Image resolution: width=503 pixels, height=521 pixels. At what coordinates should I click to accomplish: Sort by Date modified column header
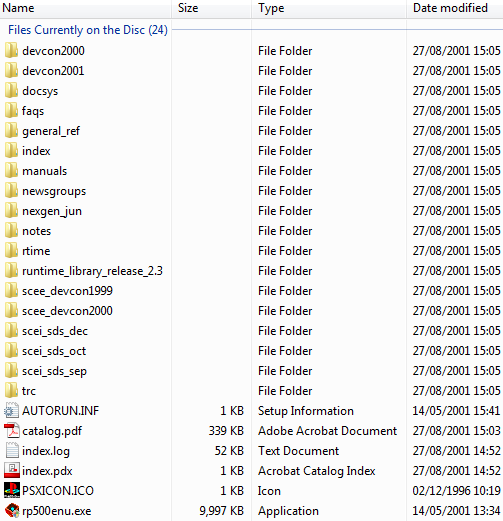tap(455, 8)
